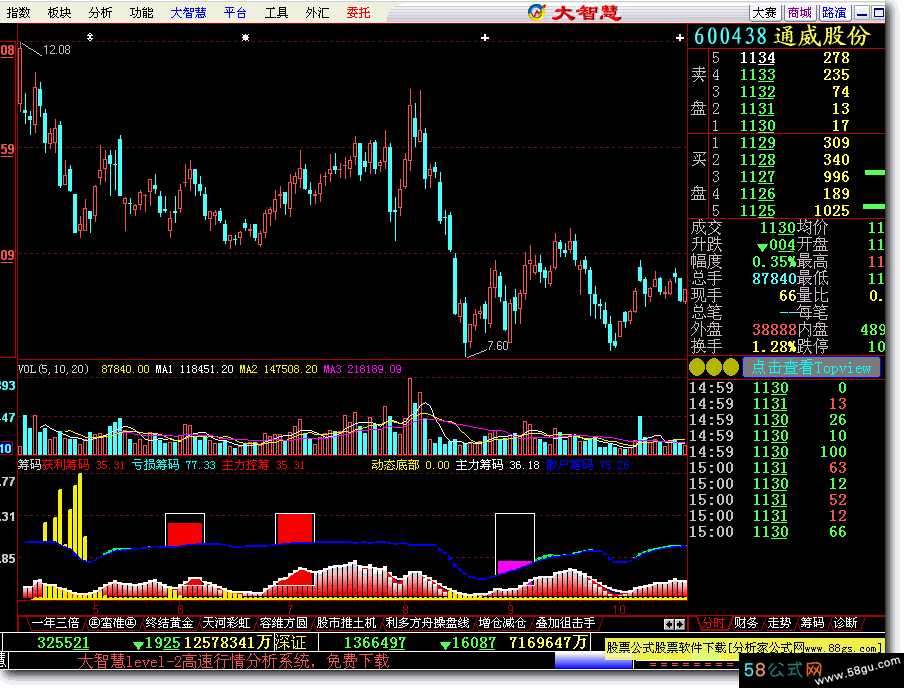Open the 指数 menu

pos(18,12)
